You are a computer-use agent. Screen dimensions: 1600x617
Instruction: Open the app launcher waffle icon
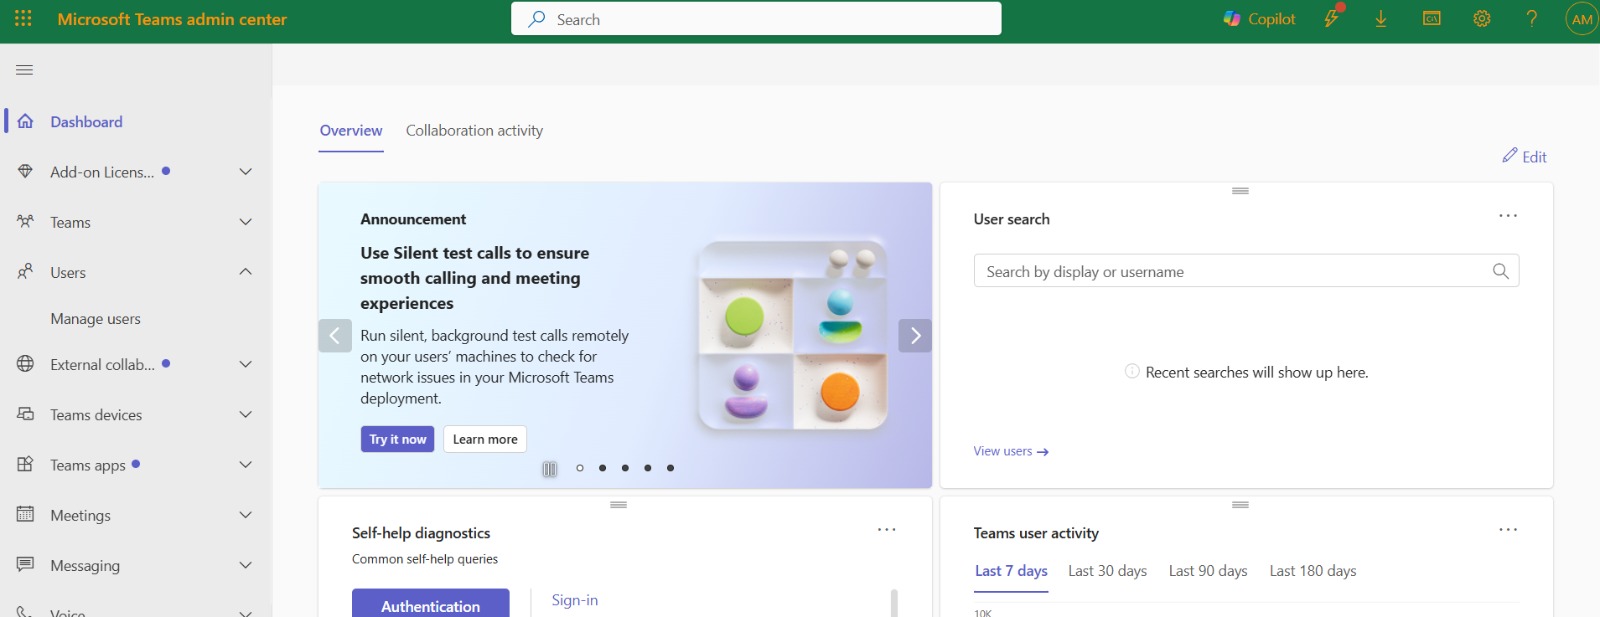(x=23, y=18)
